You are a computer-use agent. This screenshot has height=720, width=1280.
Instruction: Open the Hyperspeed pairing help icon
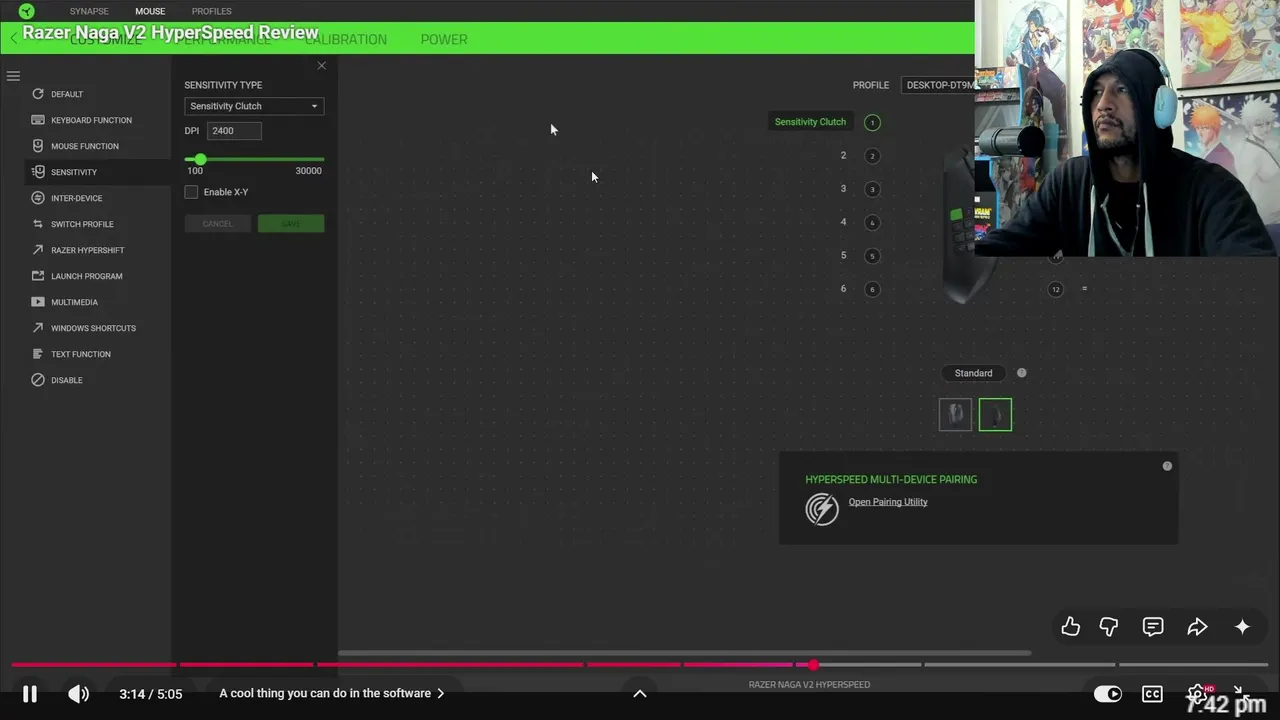coord(1167,466)
